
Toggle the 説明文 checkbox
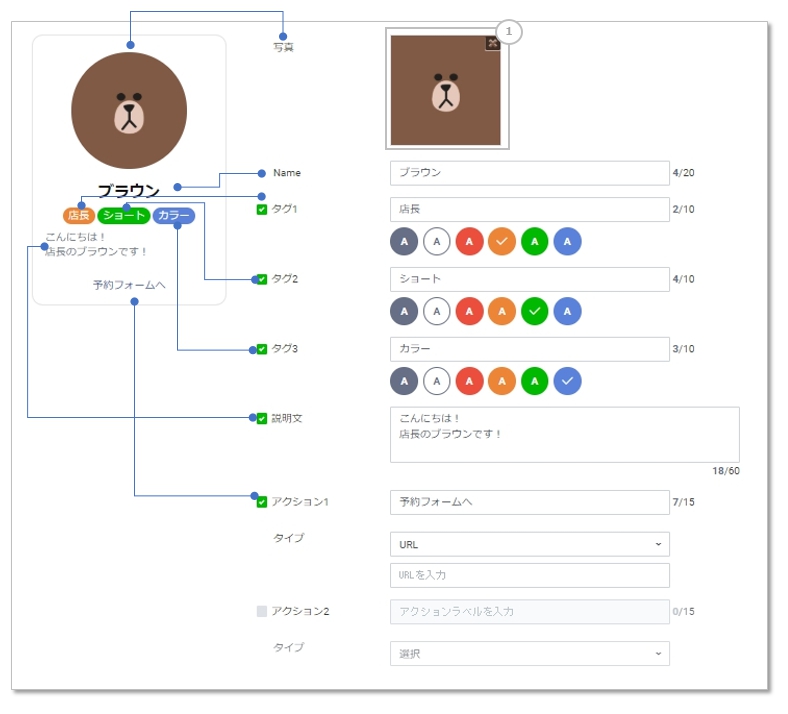(x=262, y=418)
